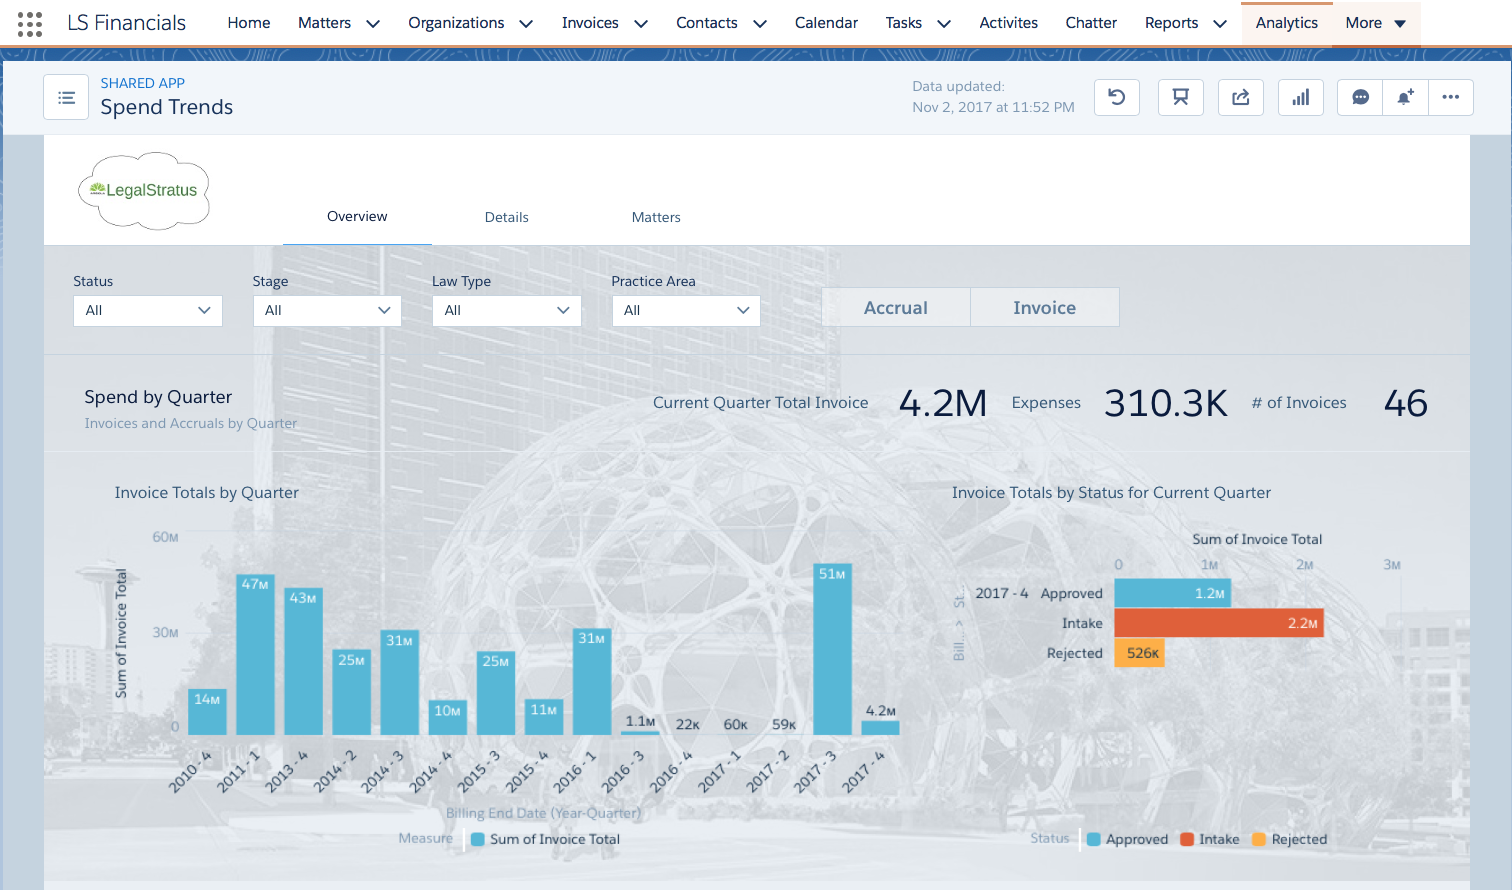Screen dimensions: 1512x890
Task: Click the undo/reset icon button
Action: click(1117, 97)
